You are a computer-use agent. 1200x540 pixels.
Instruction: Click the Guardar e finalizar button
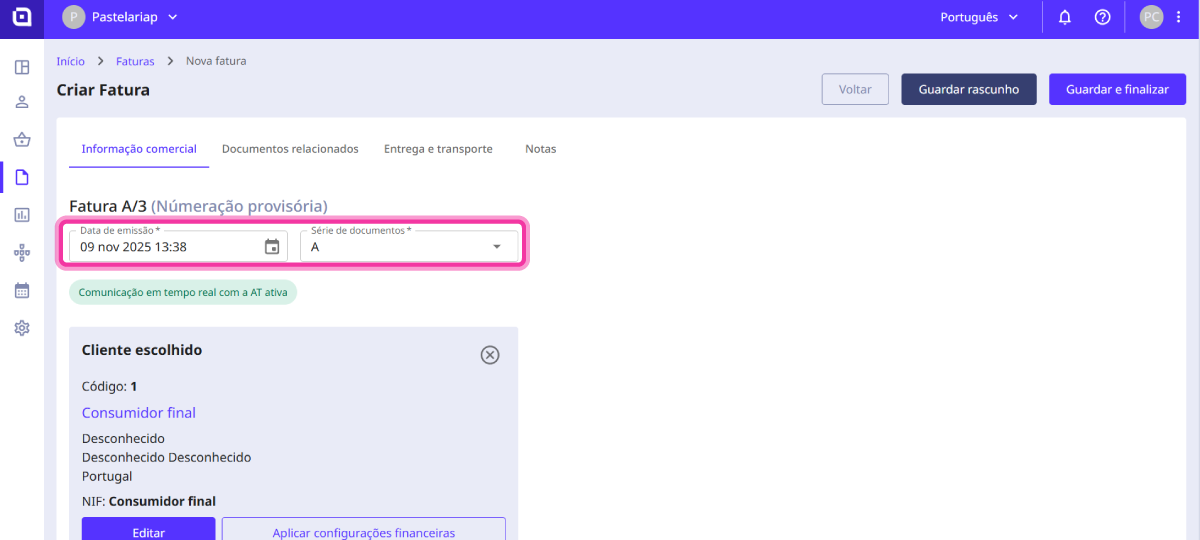click(1117, 89)
